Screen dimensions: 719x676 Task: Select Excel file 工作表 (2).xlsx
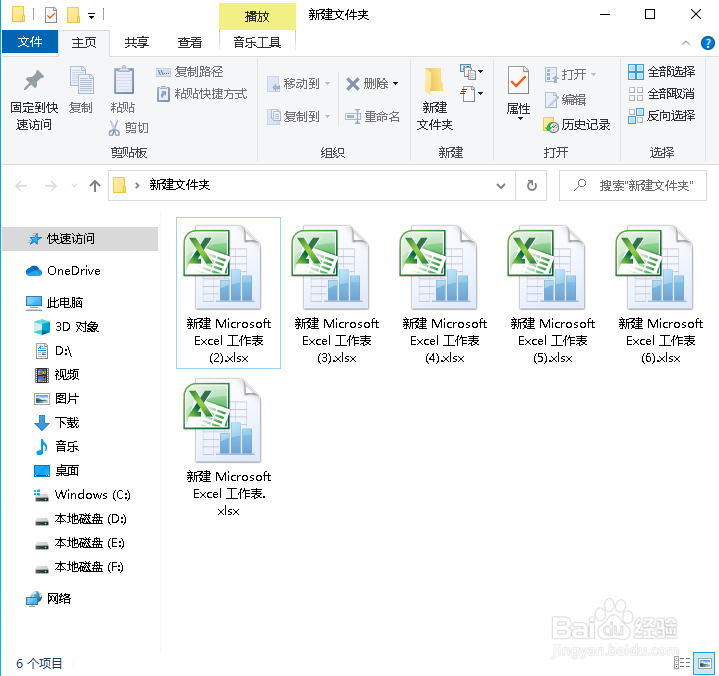point(228,294)
